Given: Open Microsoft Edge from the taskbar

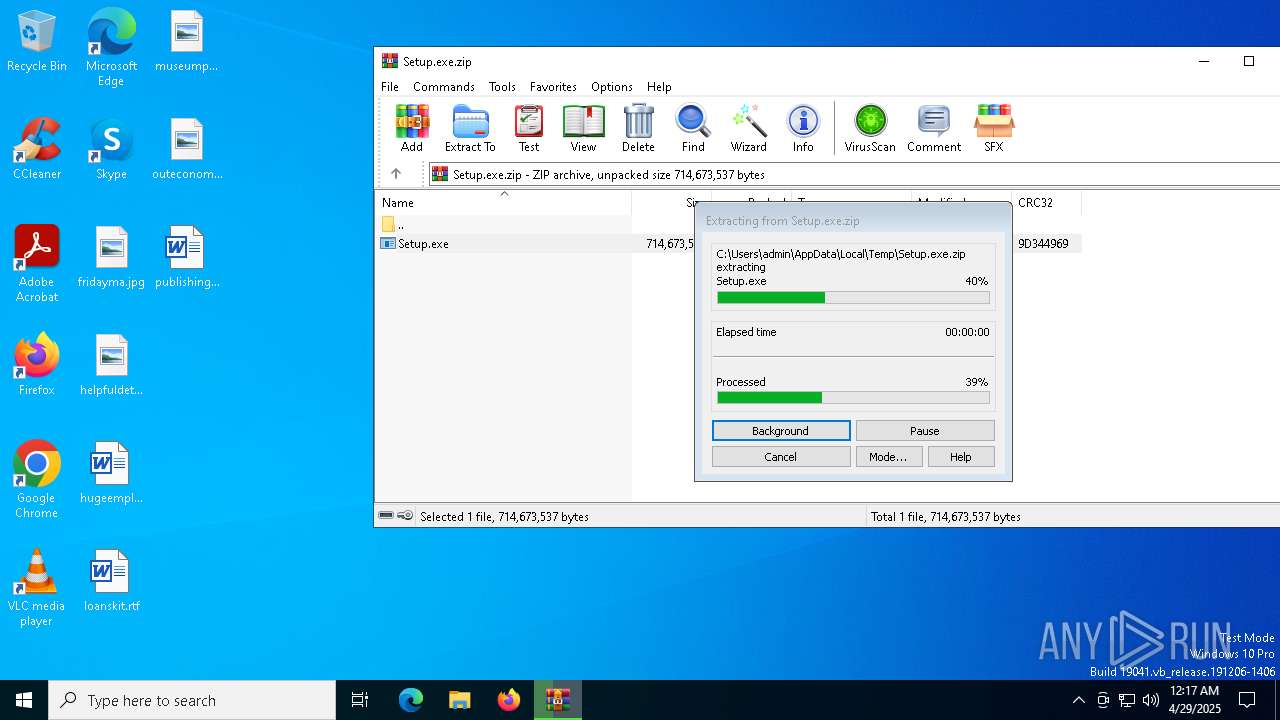Looking at the screenshot, I should [411, 700].
